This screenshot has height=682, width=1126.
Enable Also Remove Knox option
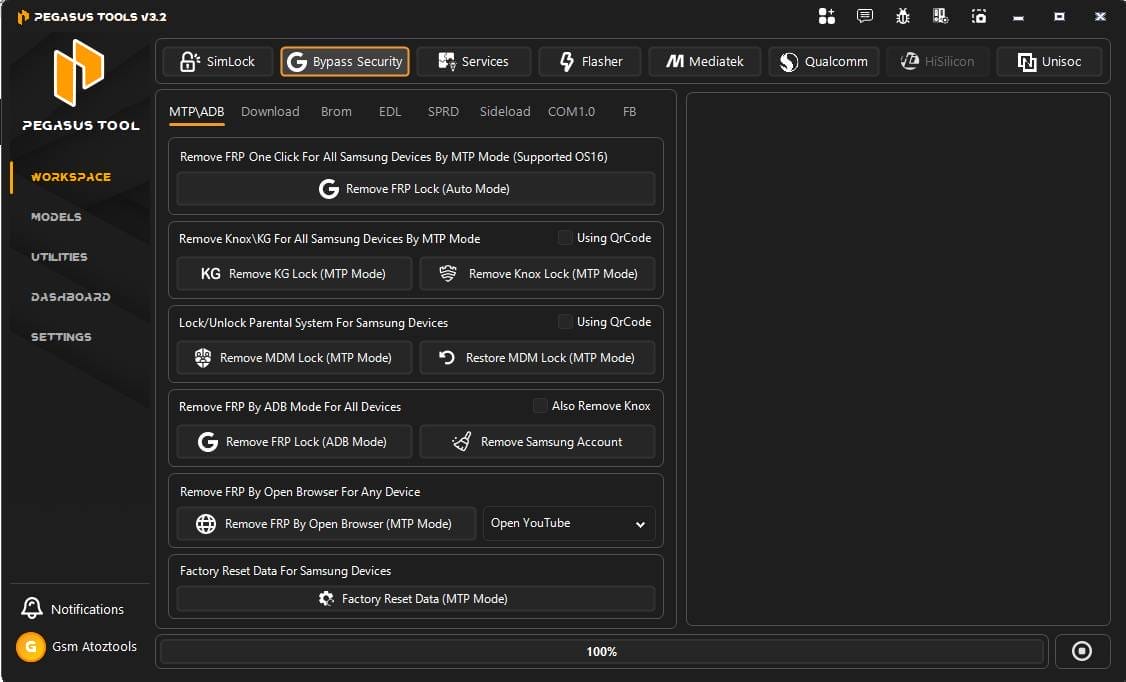tap(540, 406)
